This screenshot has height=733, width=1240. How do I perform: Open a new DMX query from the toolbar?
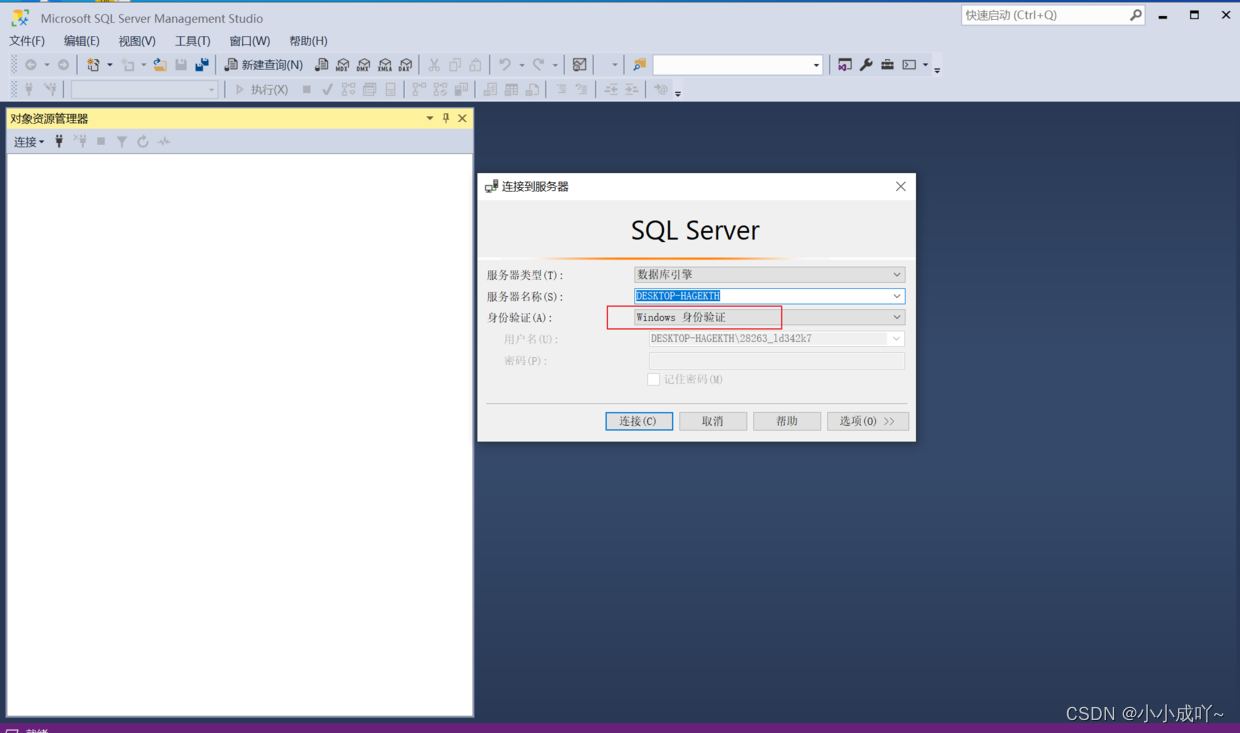click(x=363, y=64)
